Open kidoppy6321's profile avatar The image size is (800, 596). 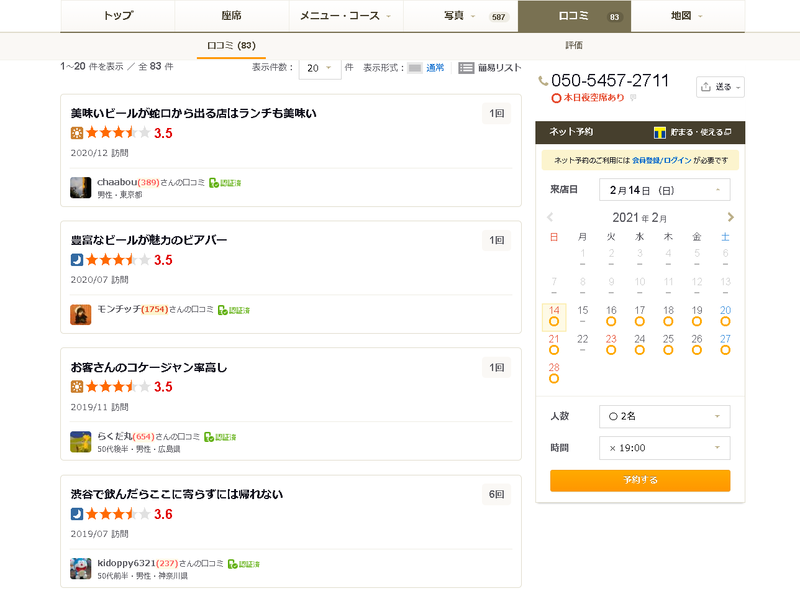point(81,568)
